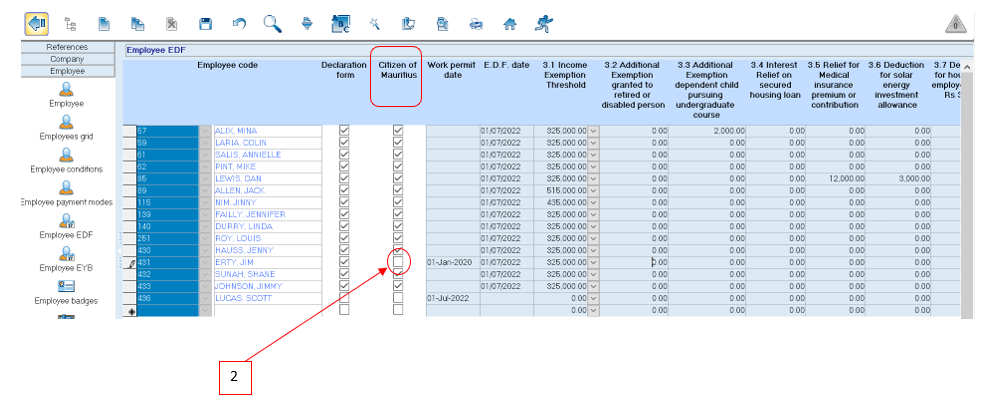This screenshot has height=402, width=1007.
Task: Click the Citizen of Mauritius column header
Action: [x=397, y=72]
